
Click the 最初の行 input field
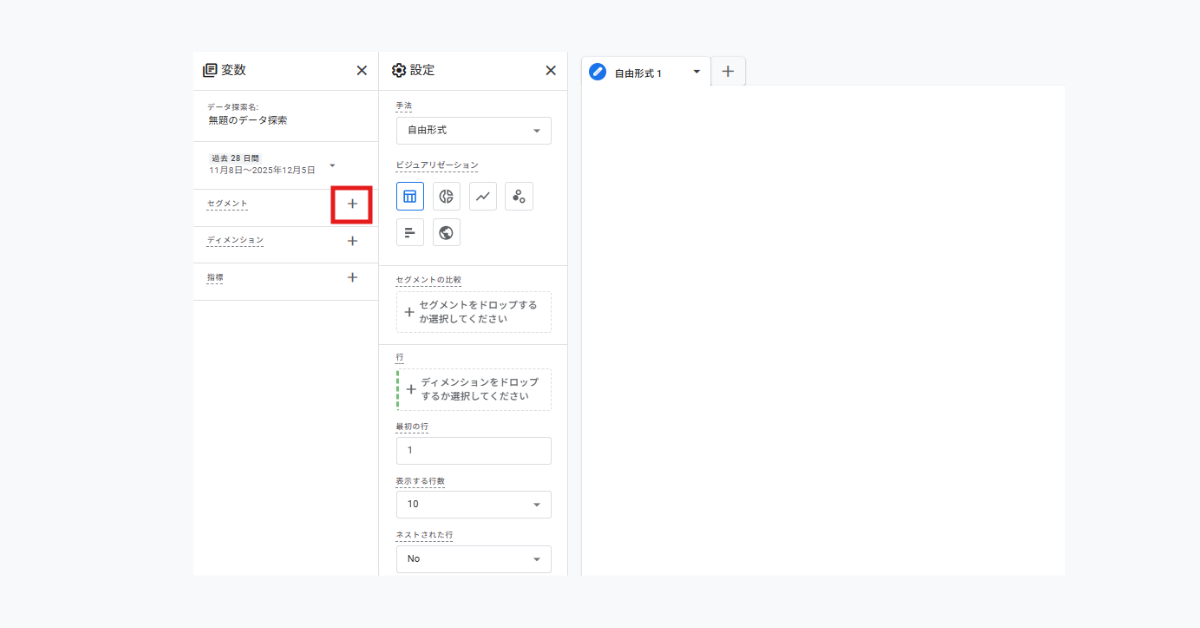(473, 451)
